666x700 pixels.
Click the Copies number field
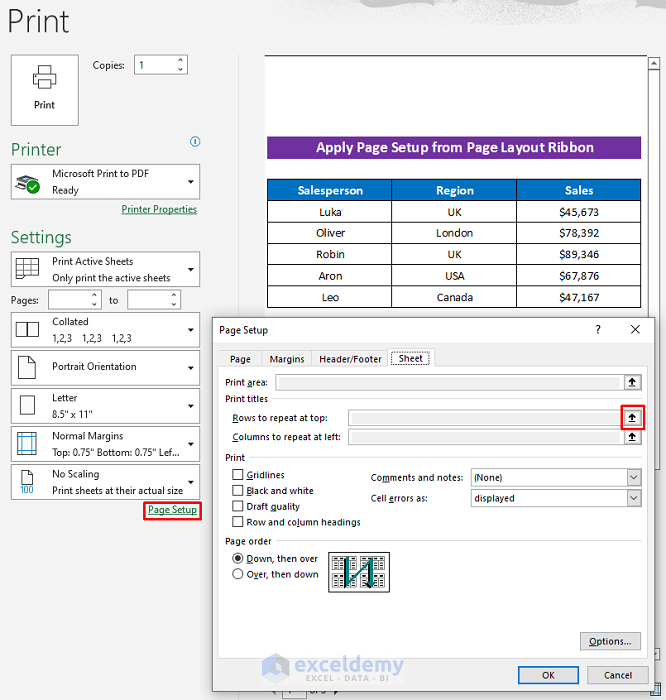pos(155,65)
